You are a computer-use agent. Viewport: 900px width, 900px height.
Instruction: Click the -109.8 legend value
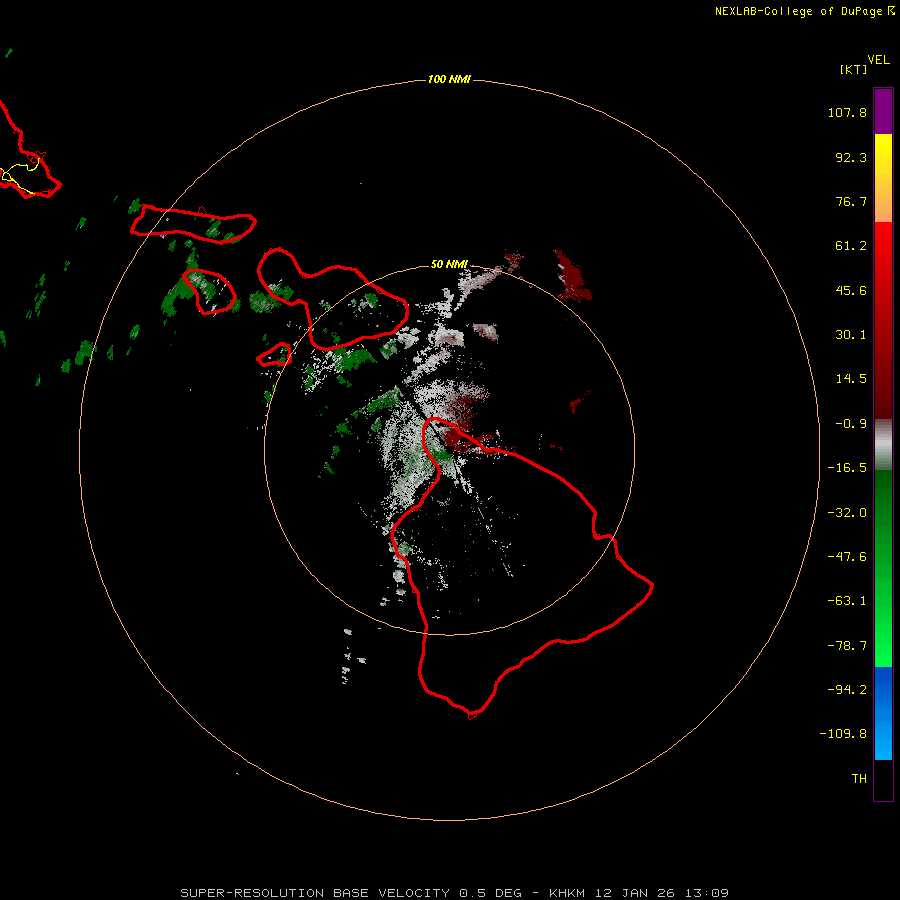pyautogui.click(x=843, y=734)
